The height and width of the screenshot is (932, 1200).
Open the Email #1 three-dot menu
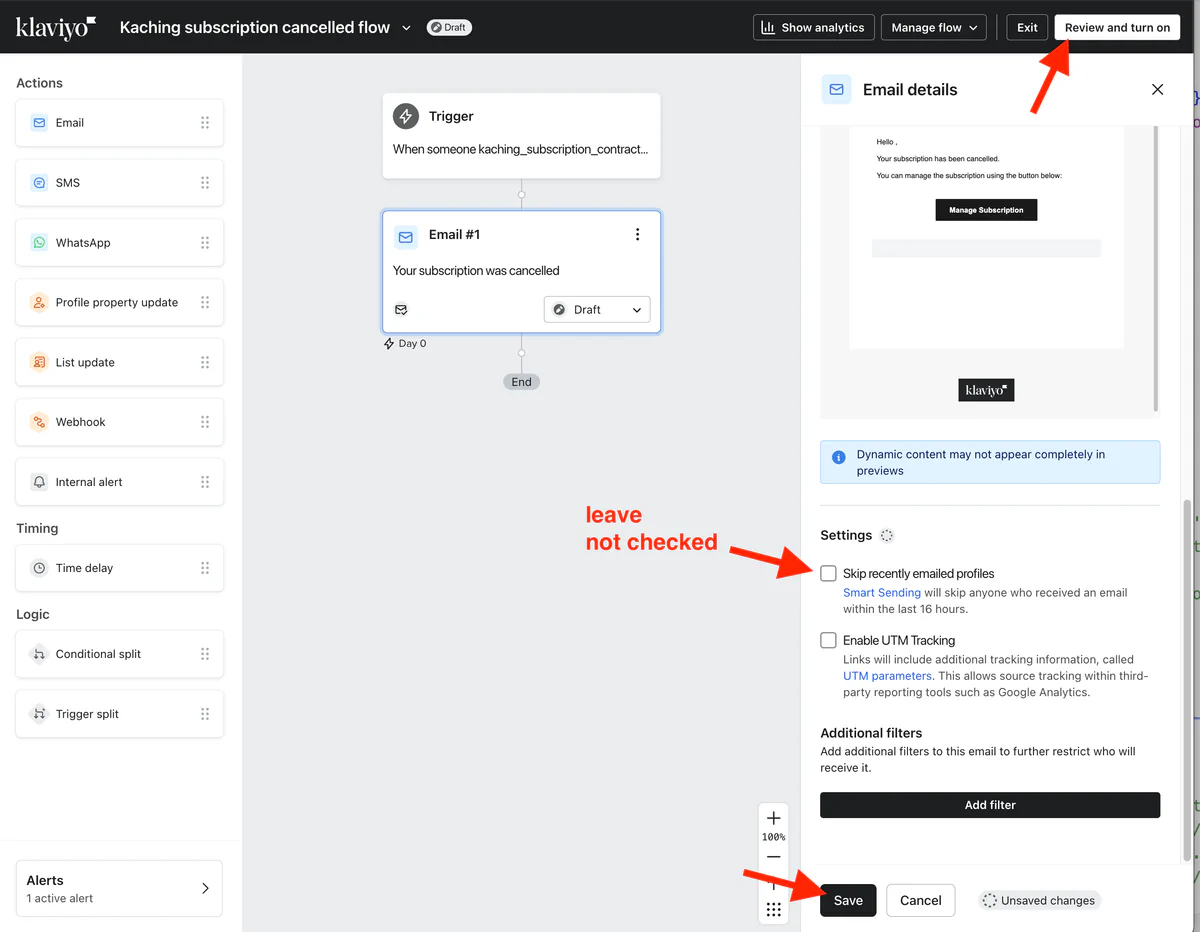click(638, 235)
